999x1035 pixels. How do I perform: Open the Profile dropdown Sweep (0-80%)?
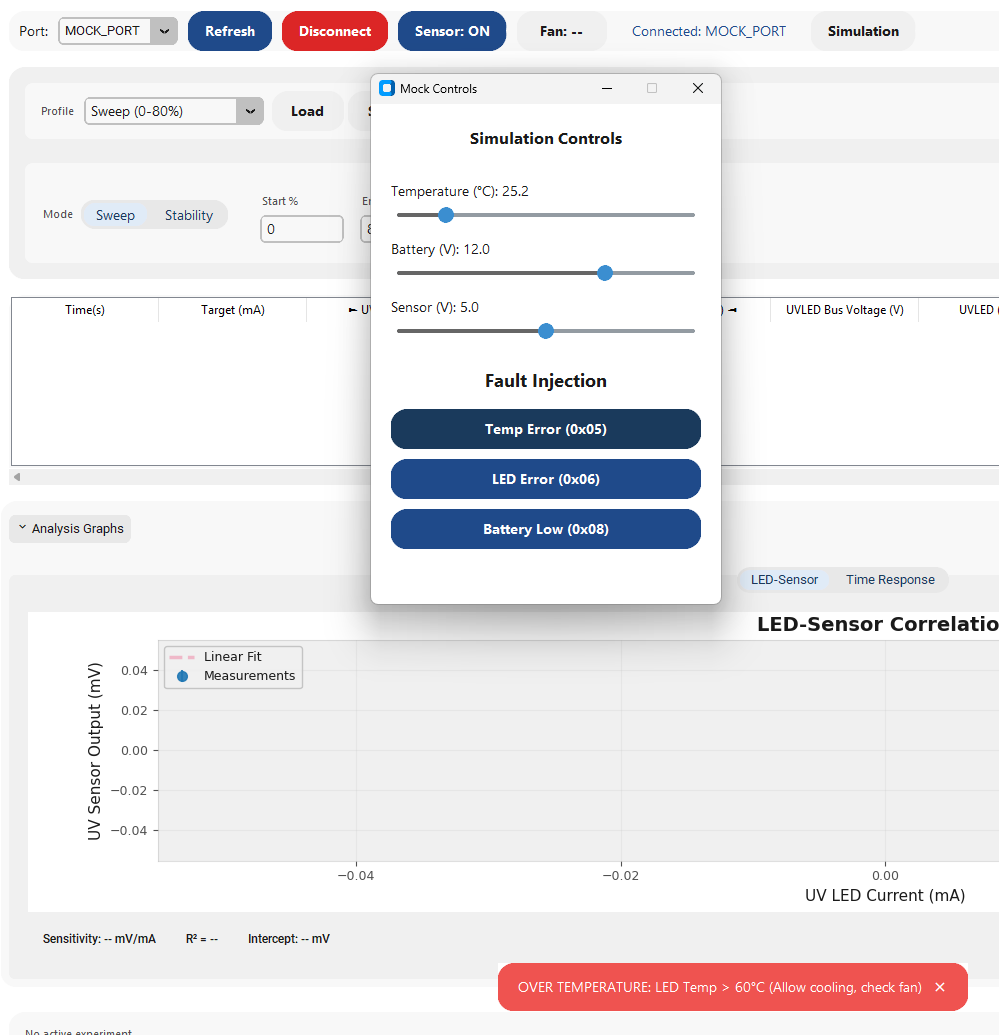point(174,111)
